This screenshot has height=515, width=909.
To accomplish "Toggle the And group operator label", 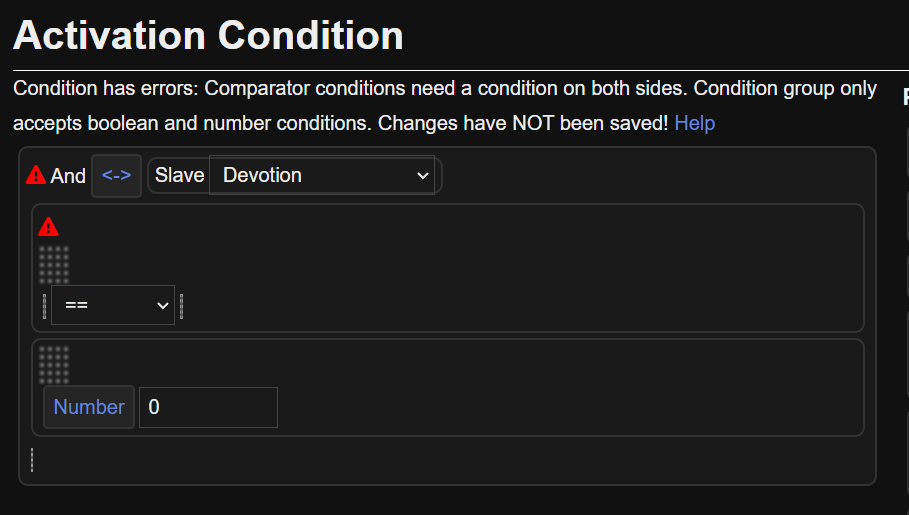I will coord(68,176).
